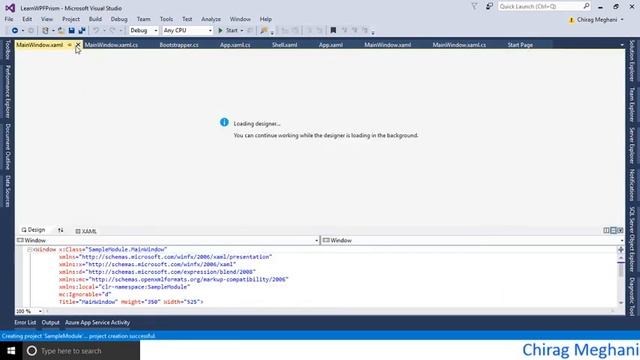Click the Save file icon
This screenshot has width=640, height=360.
pos(71,31)
